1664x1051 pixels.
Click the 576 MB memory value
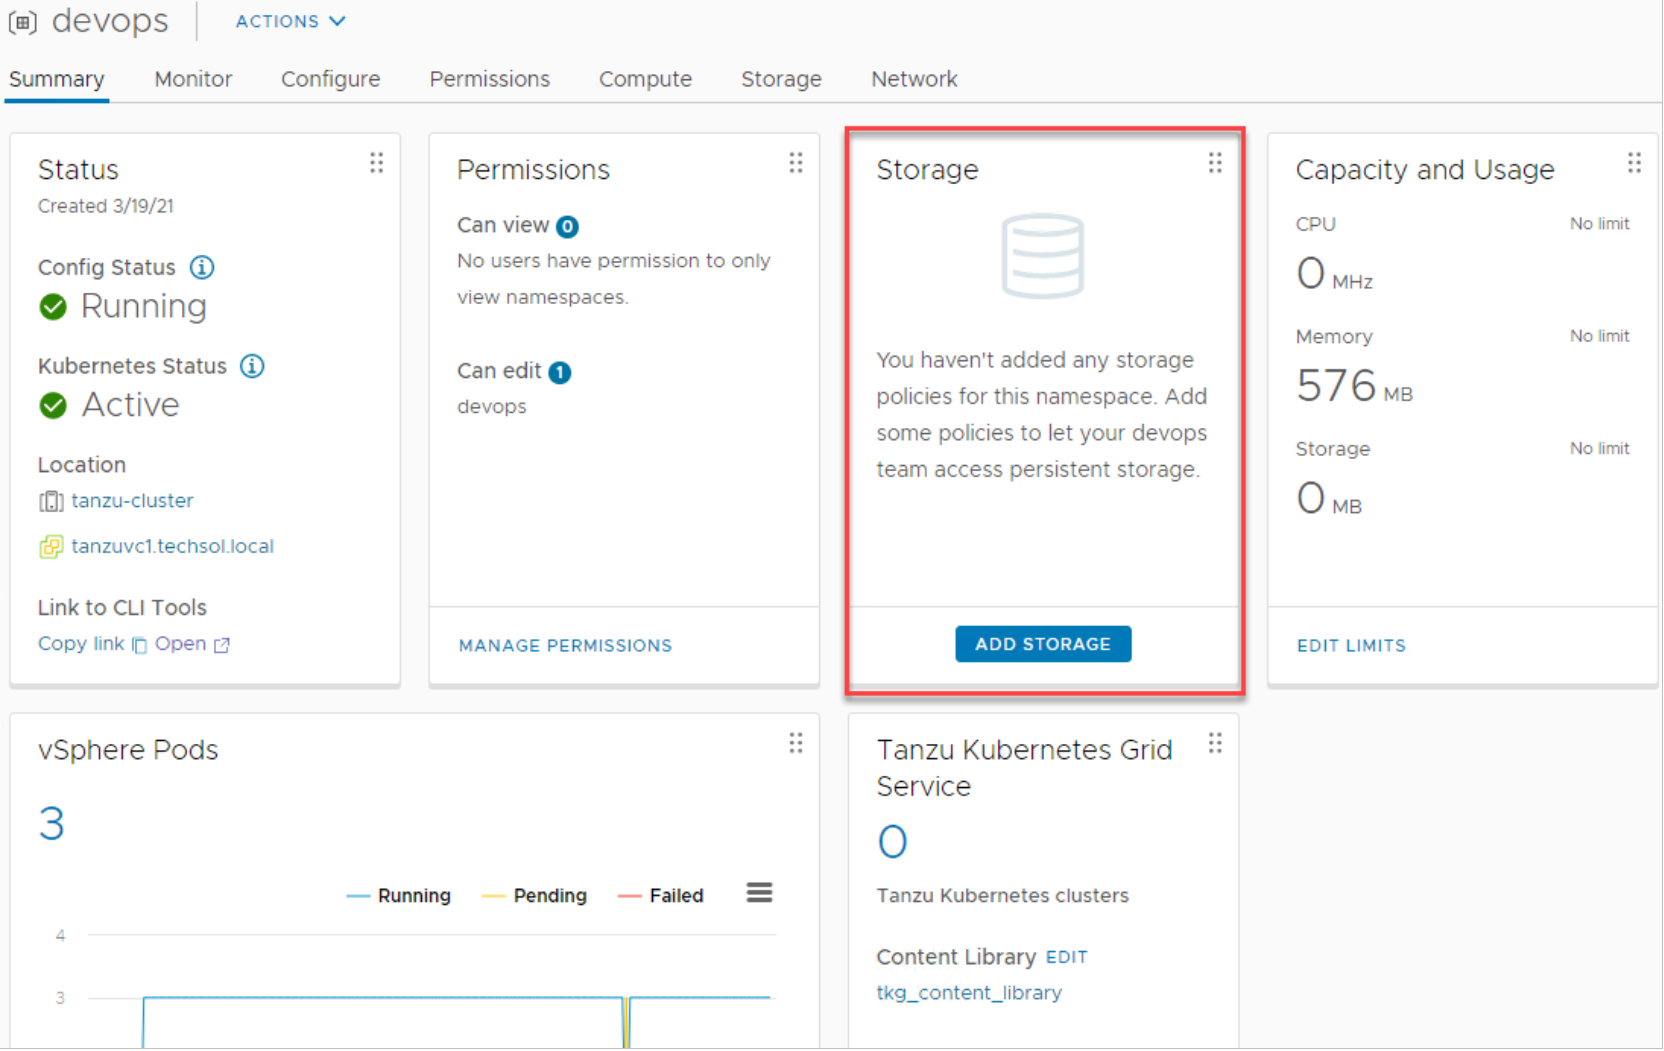click(x=1354, y=386)
